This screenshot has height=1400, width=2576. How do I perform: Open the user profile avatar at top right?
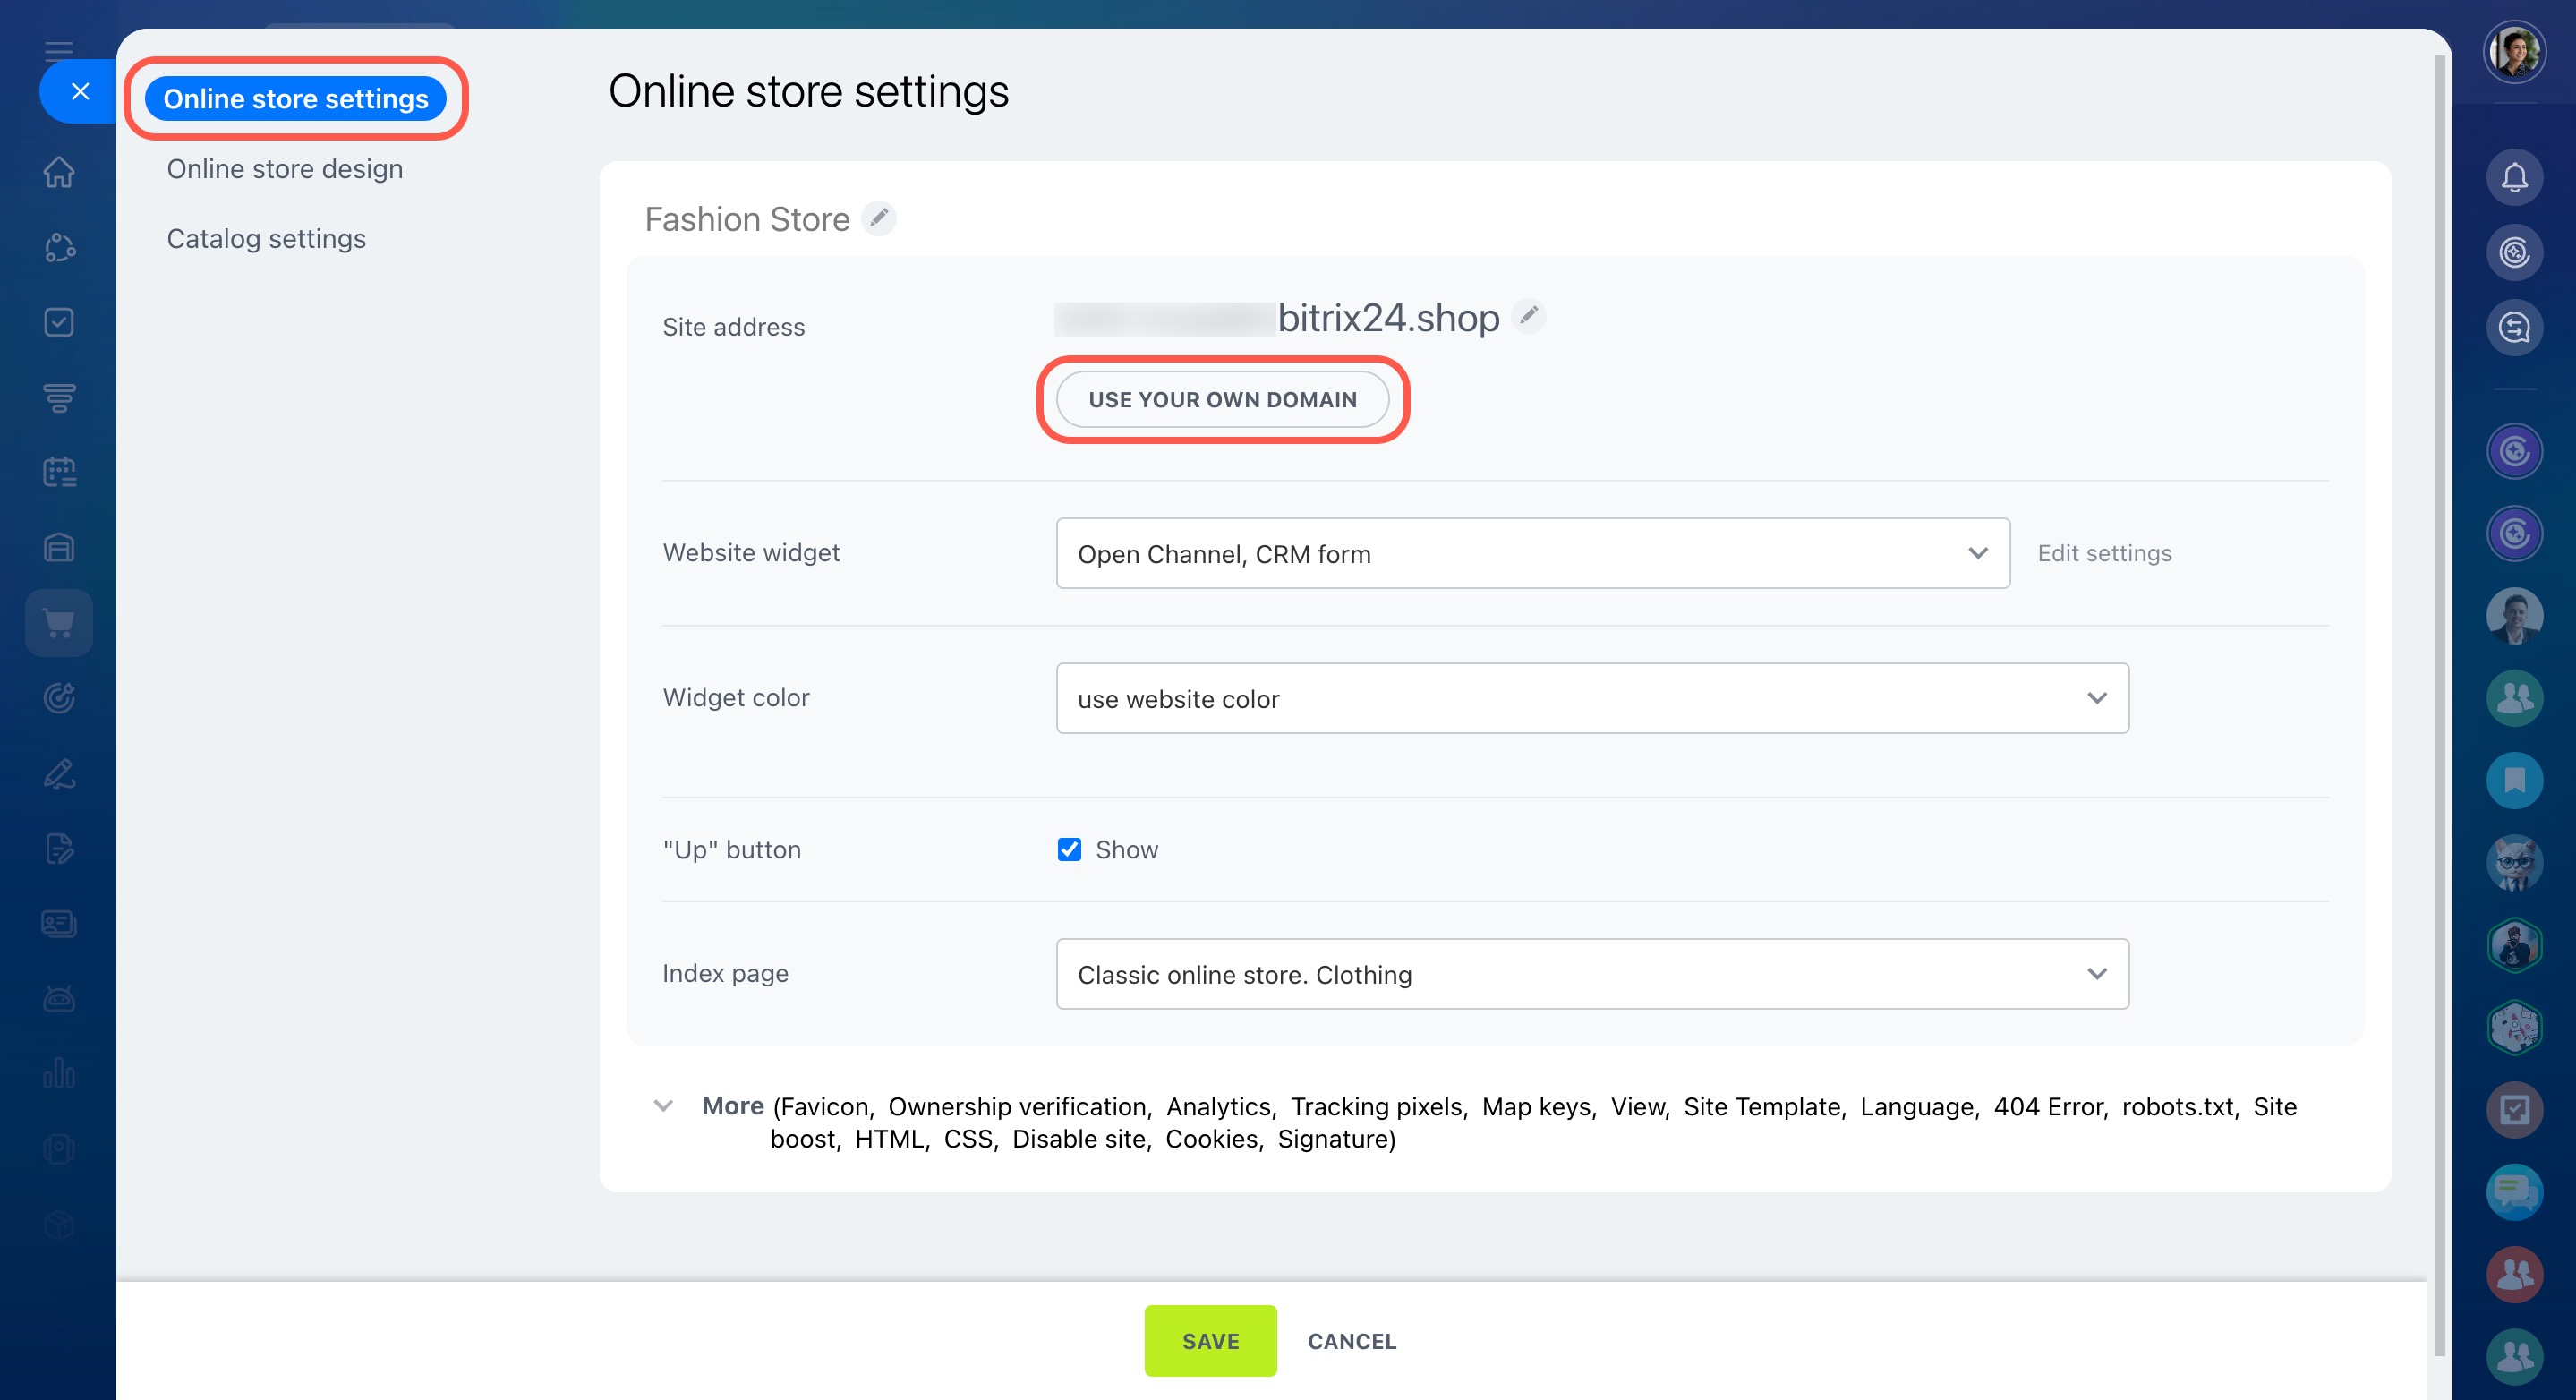click(x=2514, y=51)
